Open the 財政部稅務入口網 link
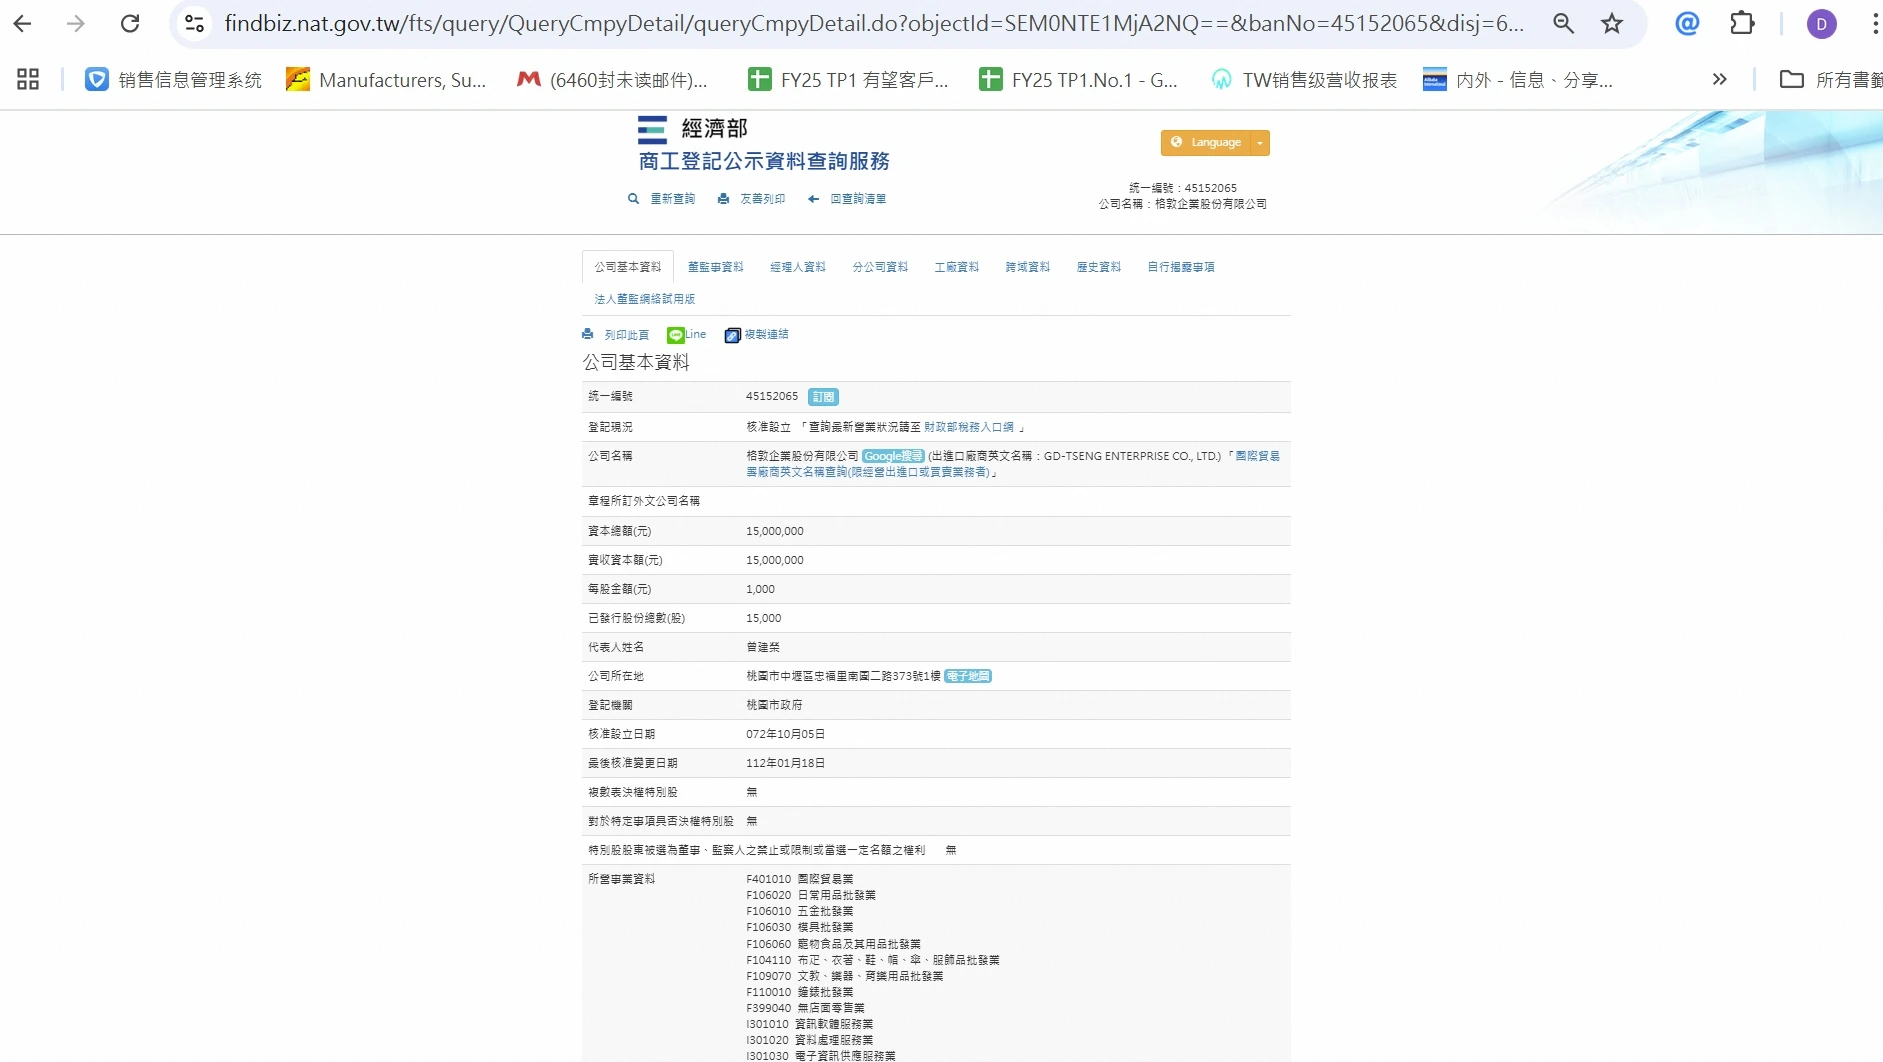Viewport: 1883px width, 1062px height. (969, 427)
